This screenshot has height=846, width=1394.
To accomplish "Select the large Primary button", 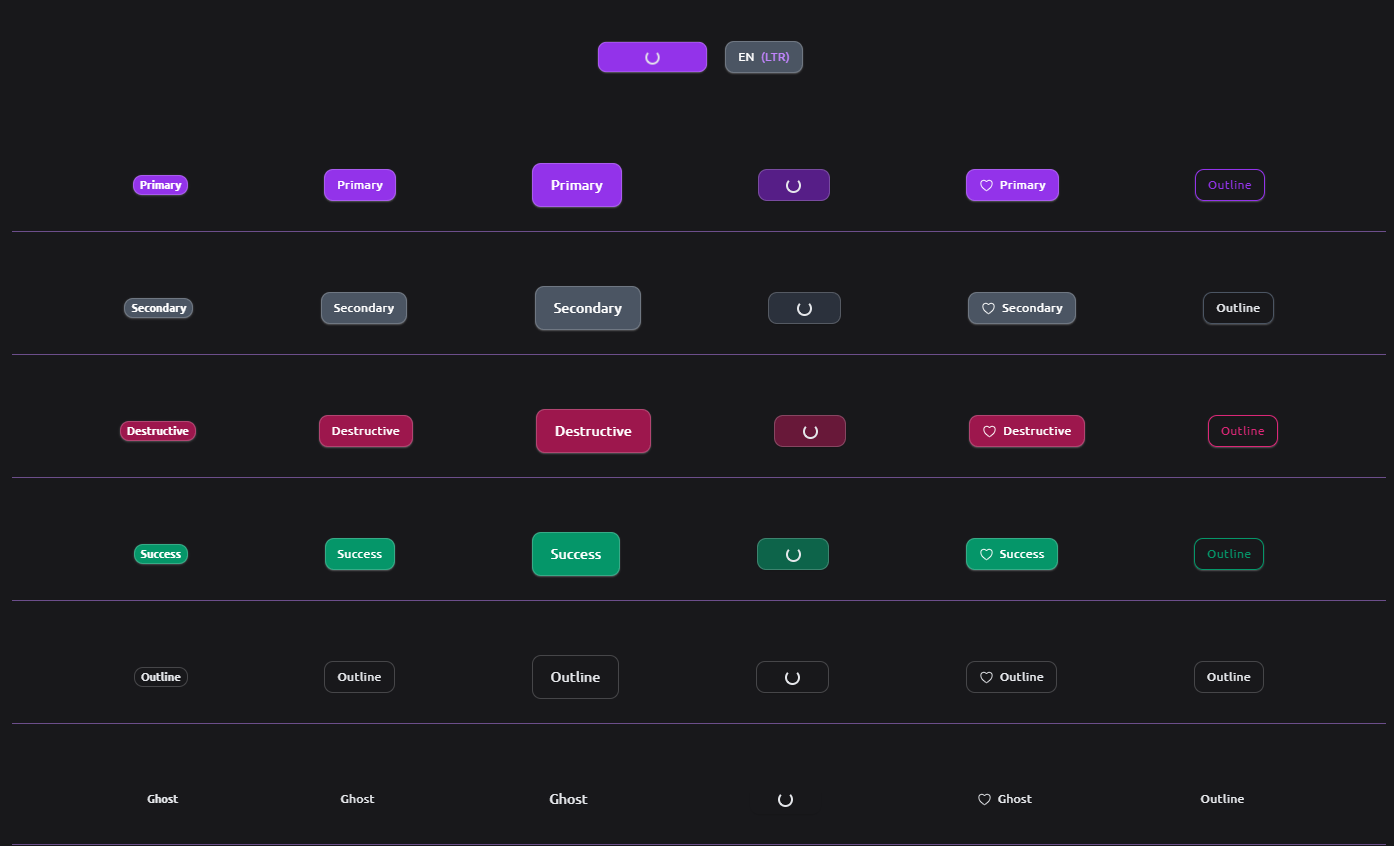I will click(577, 185).
